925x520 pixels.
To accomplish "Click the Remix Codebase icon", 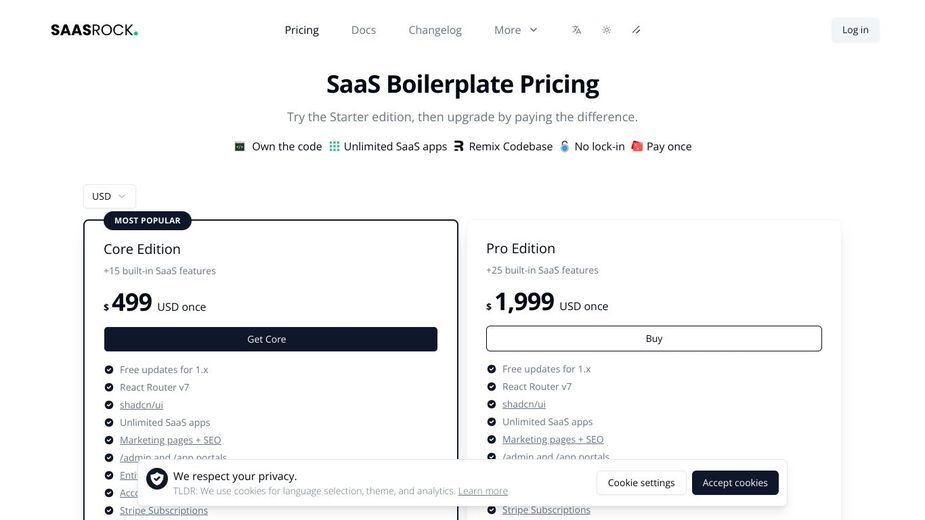I will (x=458, y=146).
